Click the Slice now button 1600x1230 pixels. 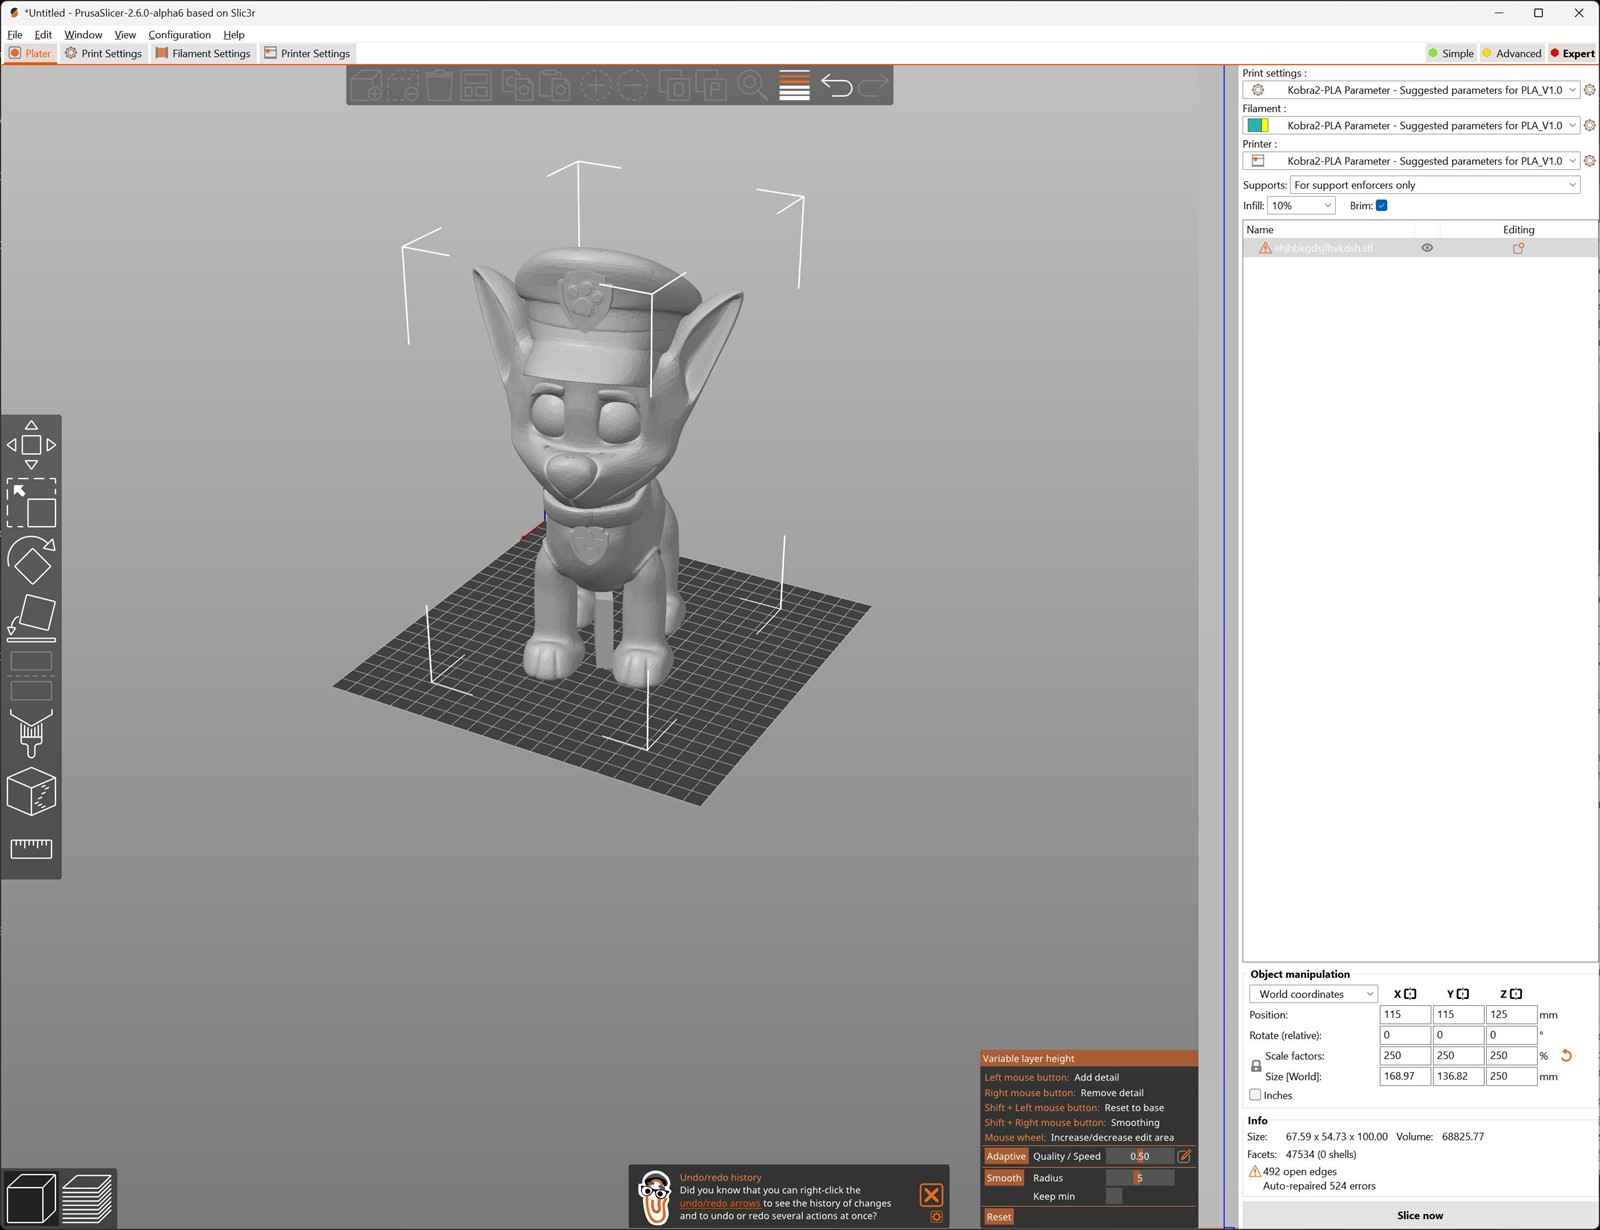click(1420, 1215)
